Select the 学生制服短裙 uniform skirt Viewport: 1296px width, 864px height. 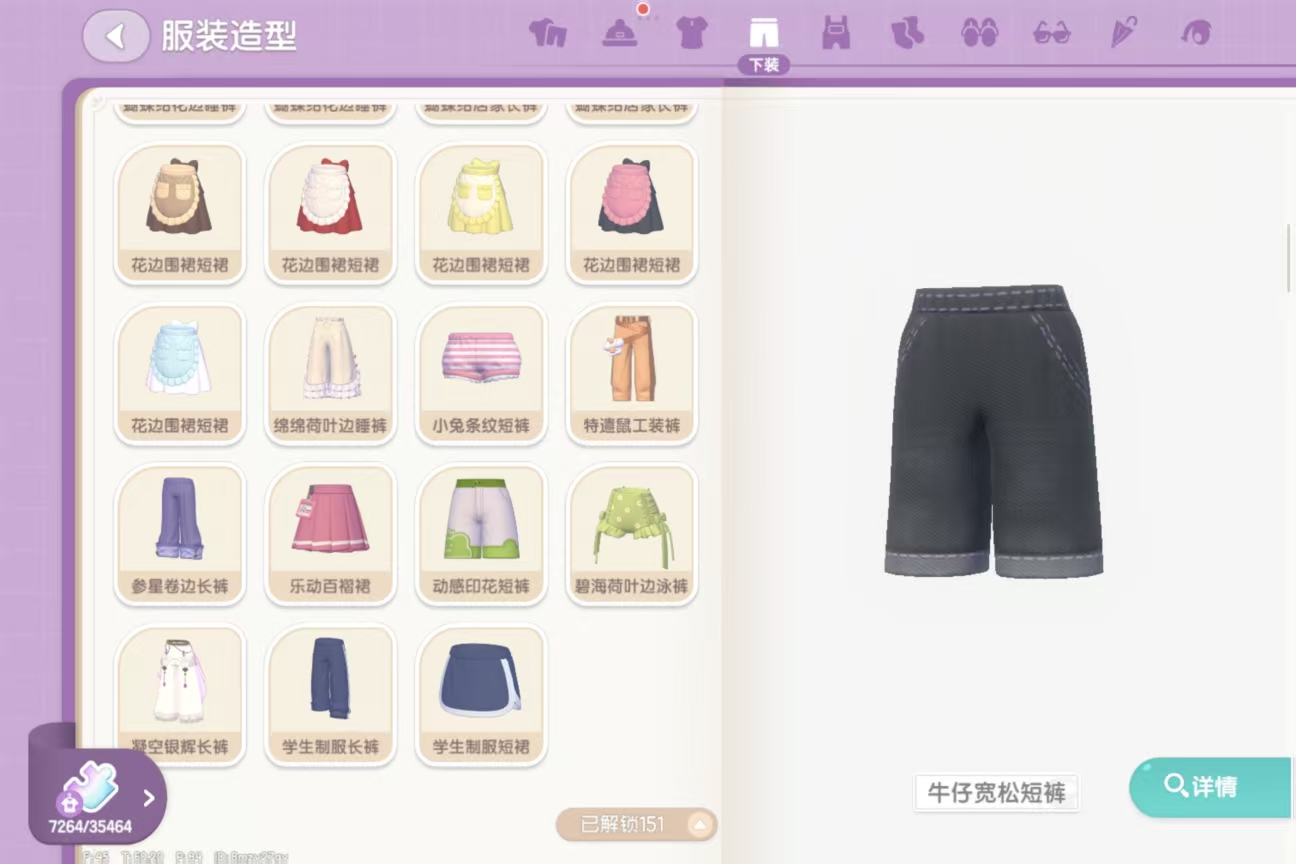[x=481, y=694]
